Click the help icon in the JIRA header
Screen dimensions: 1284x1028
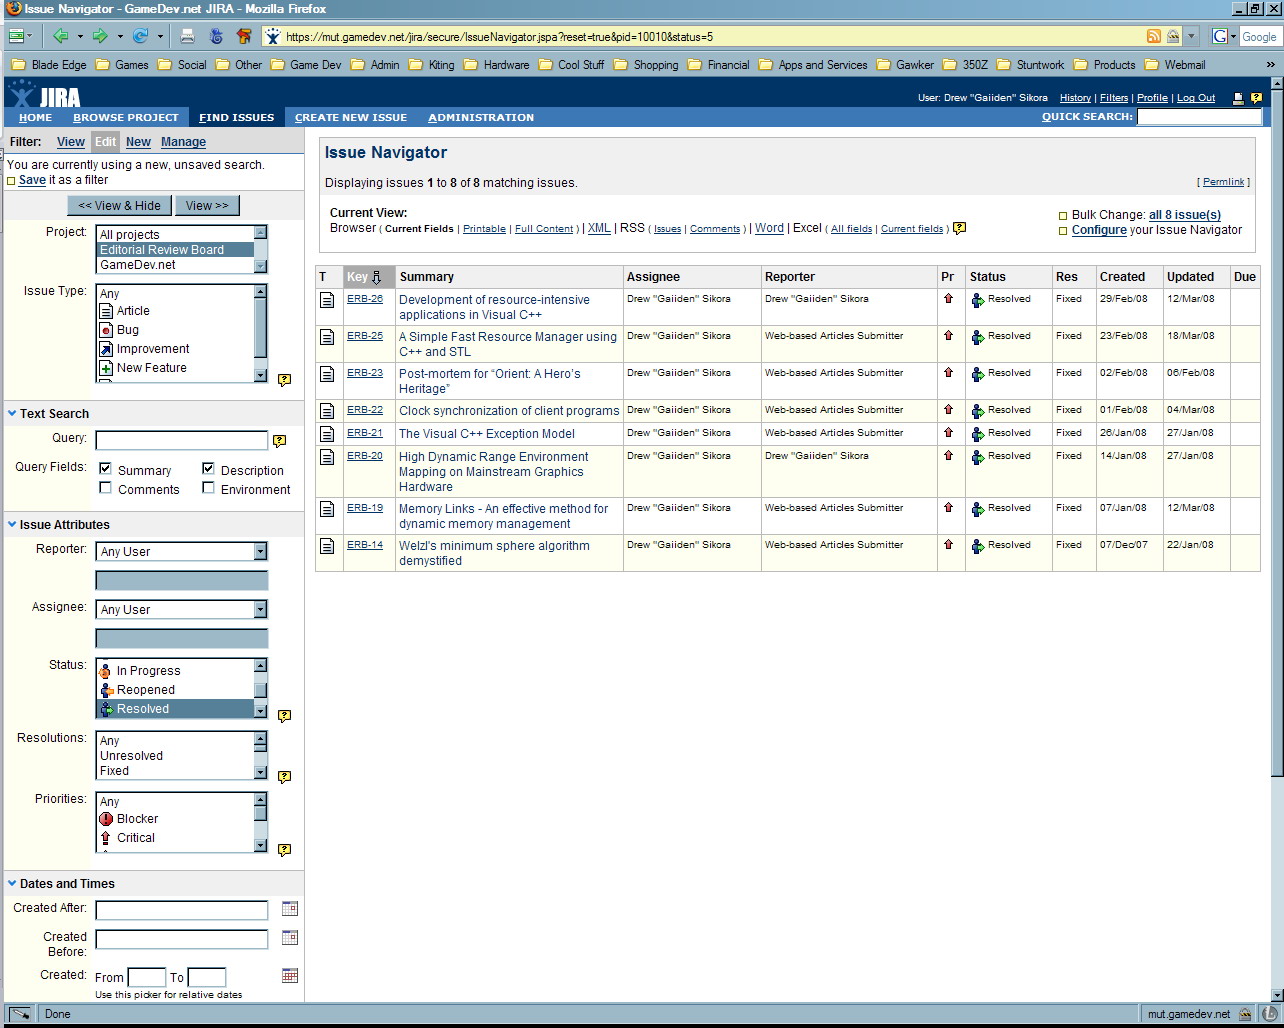(1256, 98)
